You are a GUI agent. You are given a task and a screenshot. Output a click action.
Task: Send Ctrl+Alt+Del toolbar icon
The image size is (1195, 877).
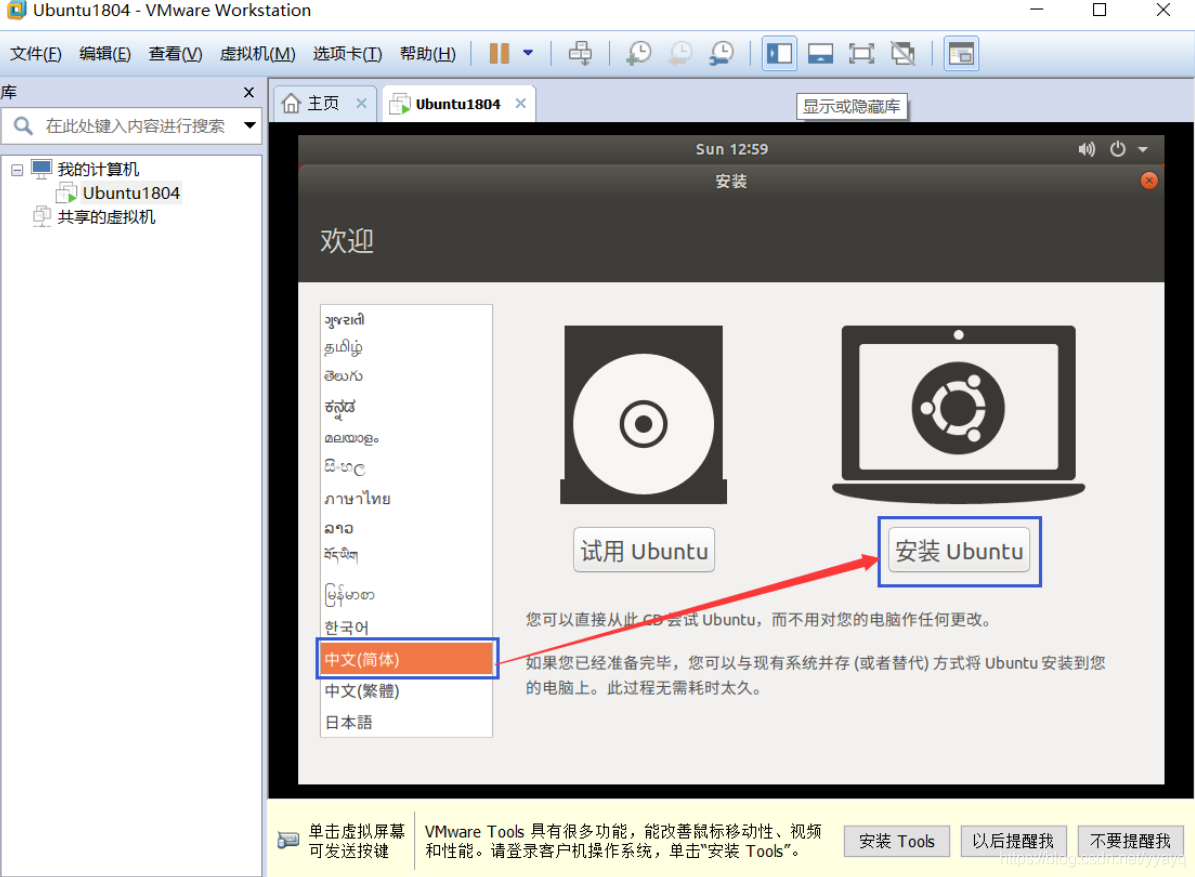(x=580, y=53)
